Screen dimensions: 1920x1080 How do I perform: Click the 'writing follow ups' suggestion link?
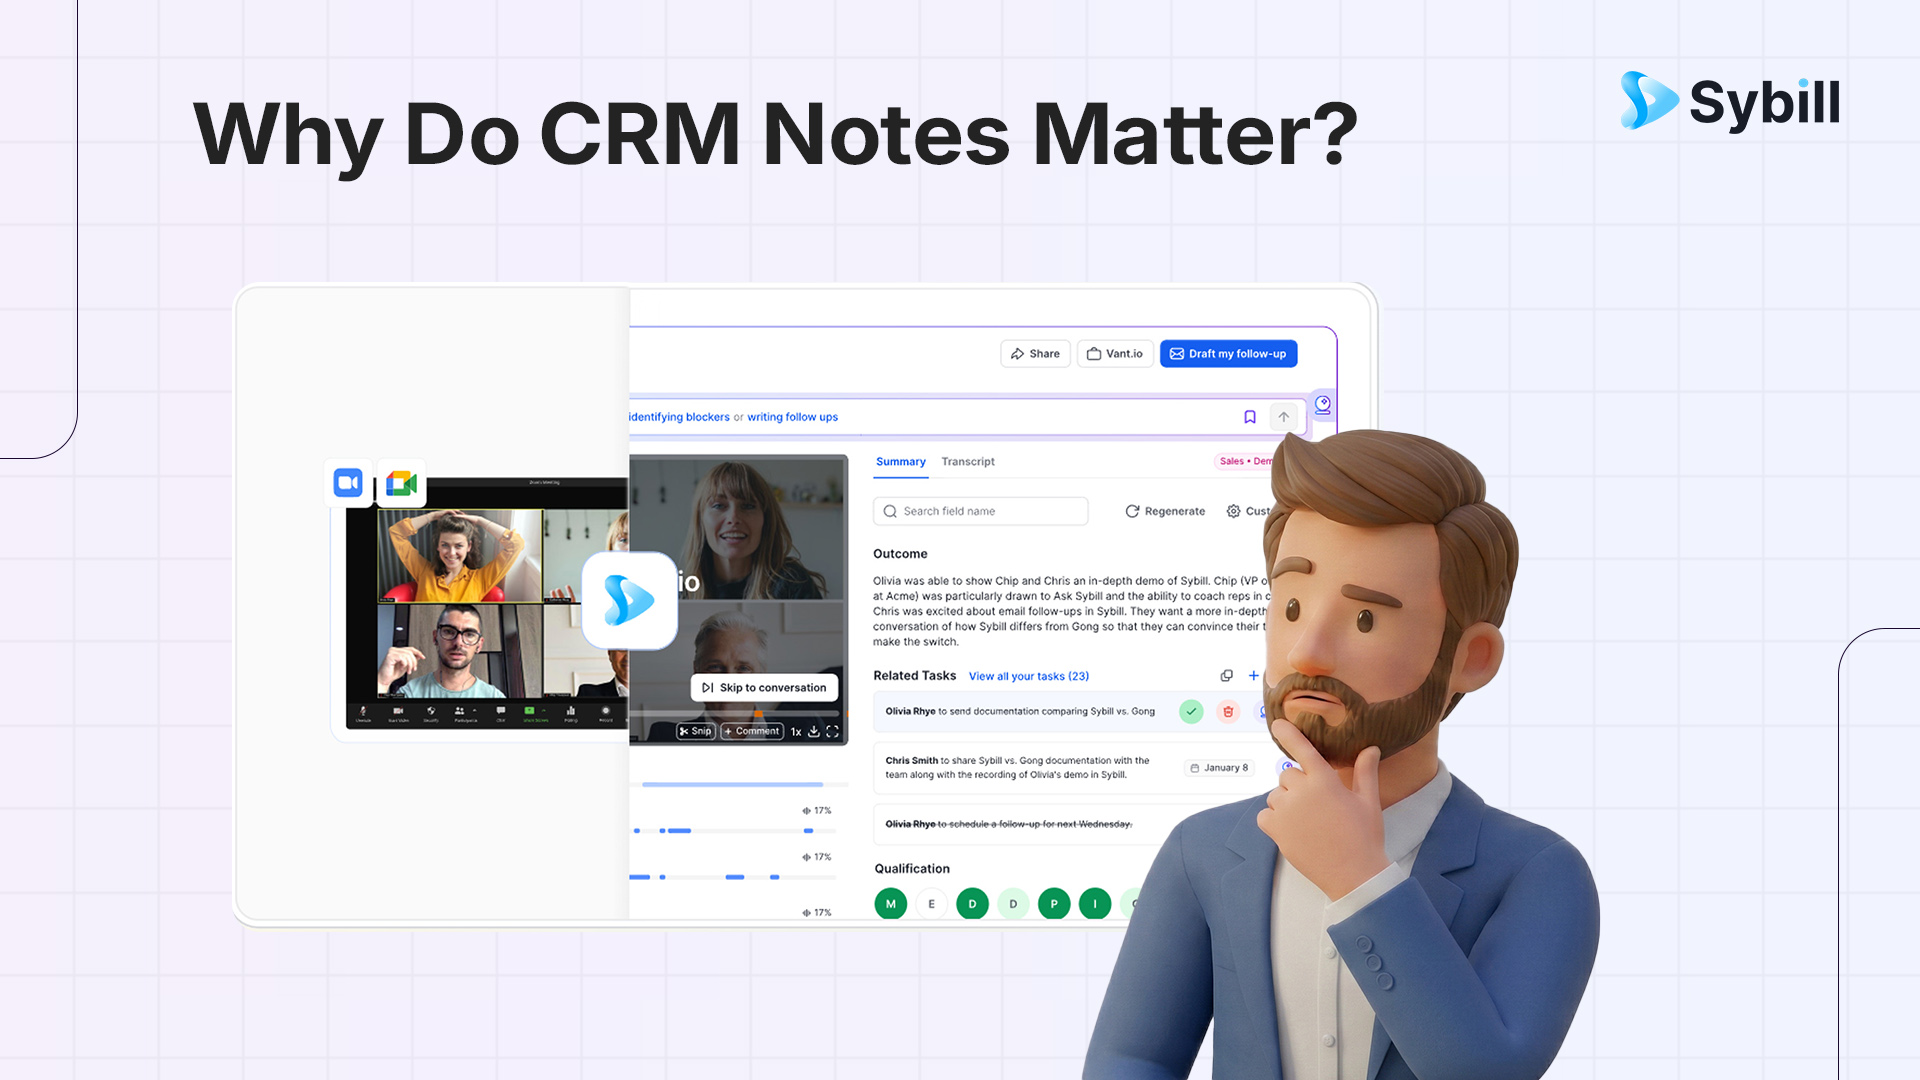(792, 417)
